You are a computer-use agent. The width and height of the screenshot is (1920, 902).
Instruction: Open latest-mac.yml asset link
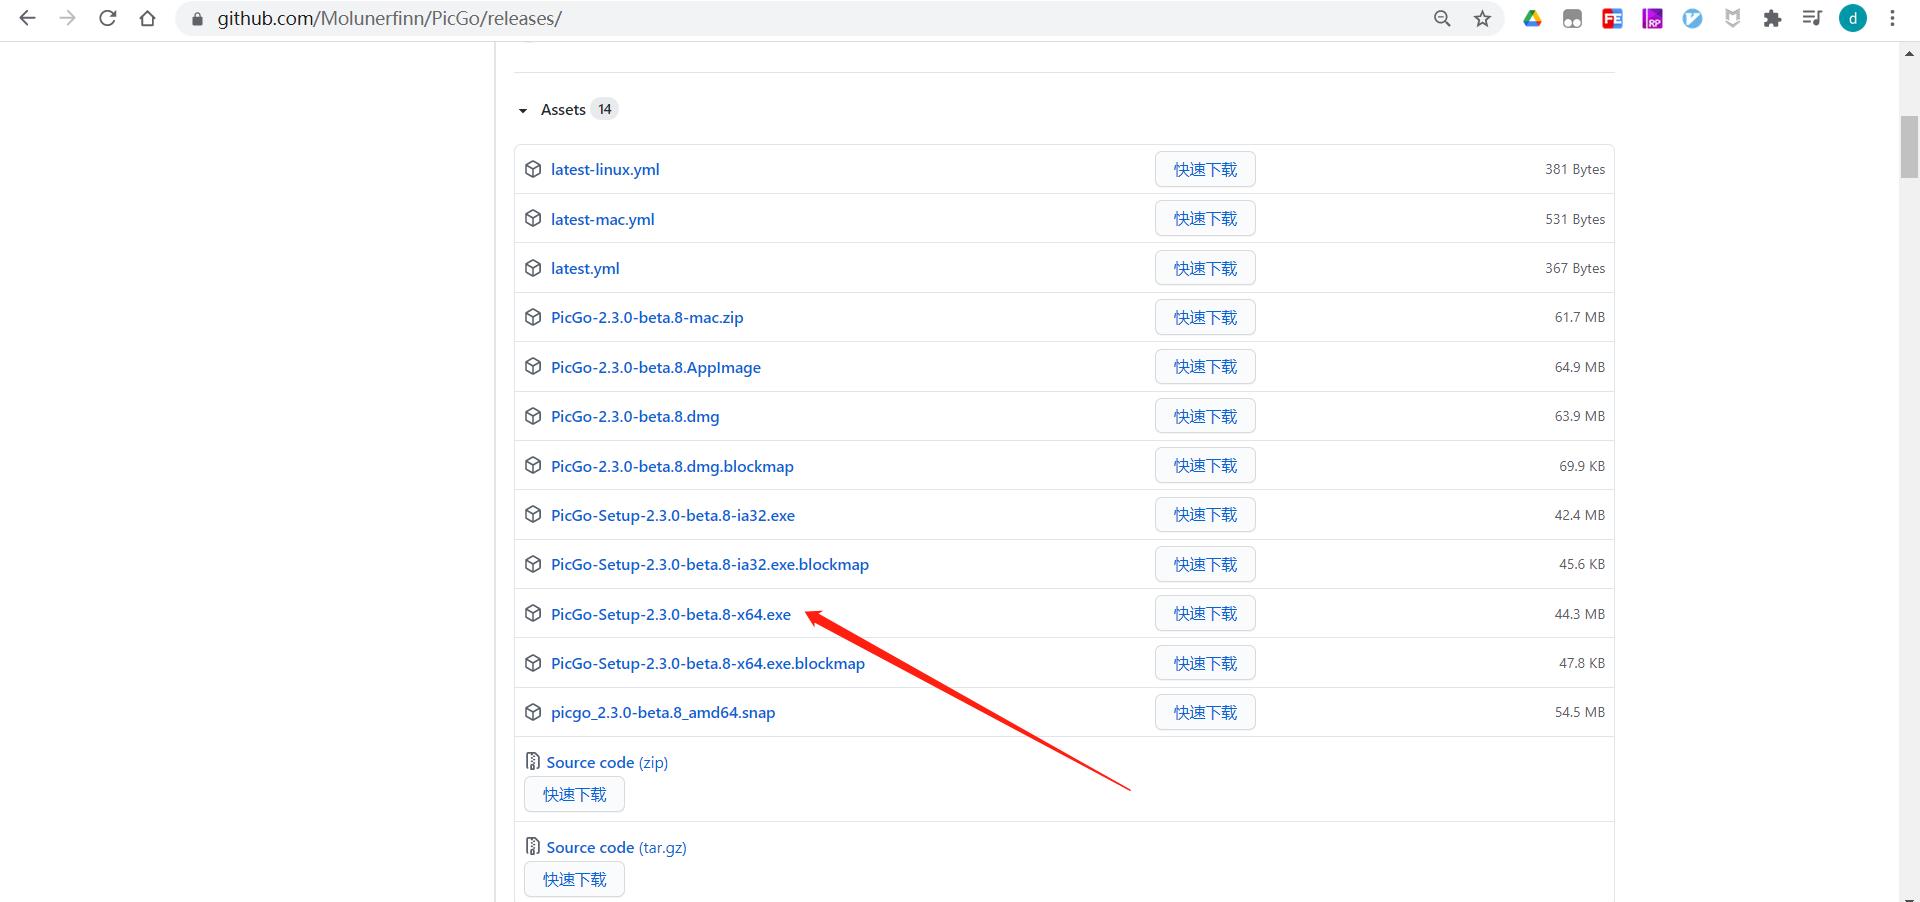coord(603,219)
